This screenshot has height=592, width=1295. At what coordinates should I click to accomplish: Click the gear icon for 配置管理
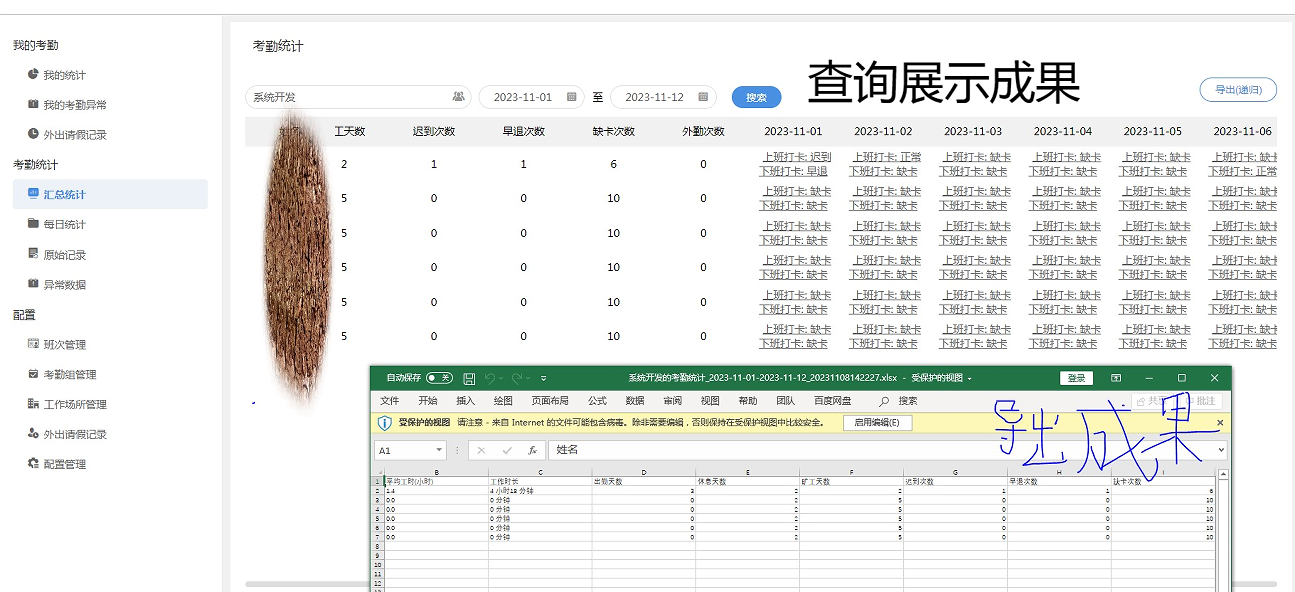(x=33, y=464)
